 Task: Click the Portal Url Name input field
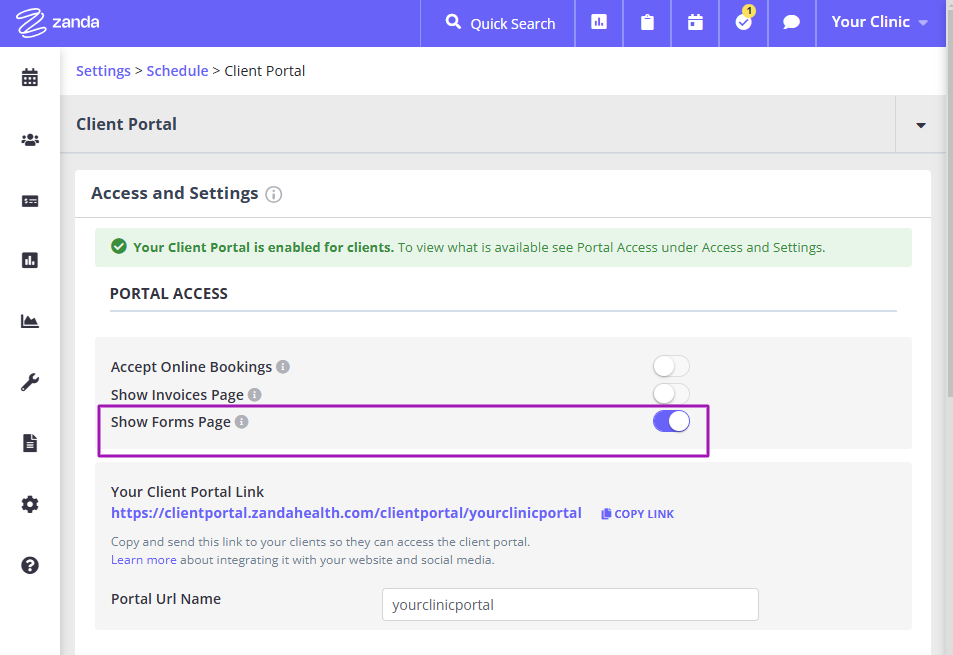(x=570, y=604)
